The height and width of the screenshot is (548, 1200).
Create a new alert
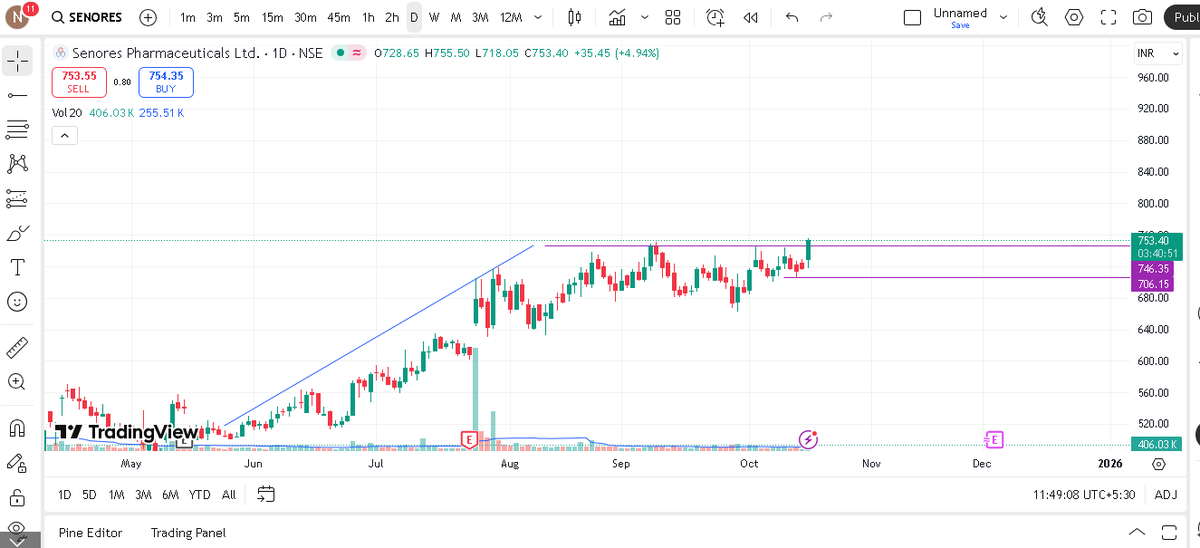pos(715,17)
